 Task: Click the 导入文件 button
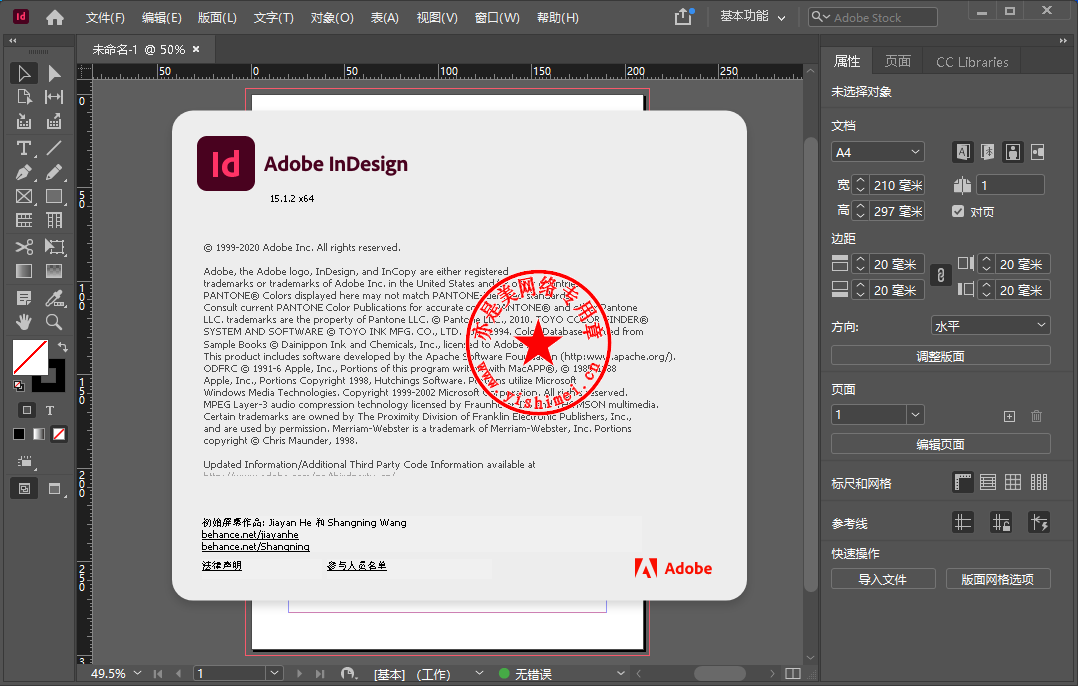coord(883,579)
